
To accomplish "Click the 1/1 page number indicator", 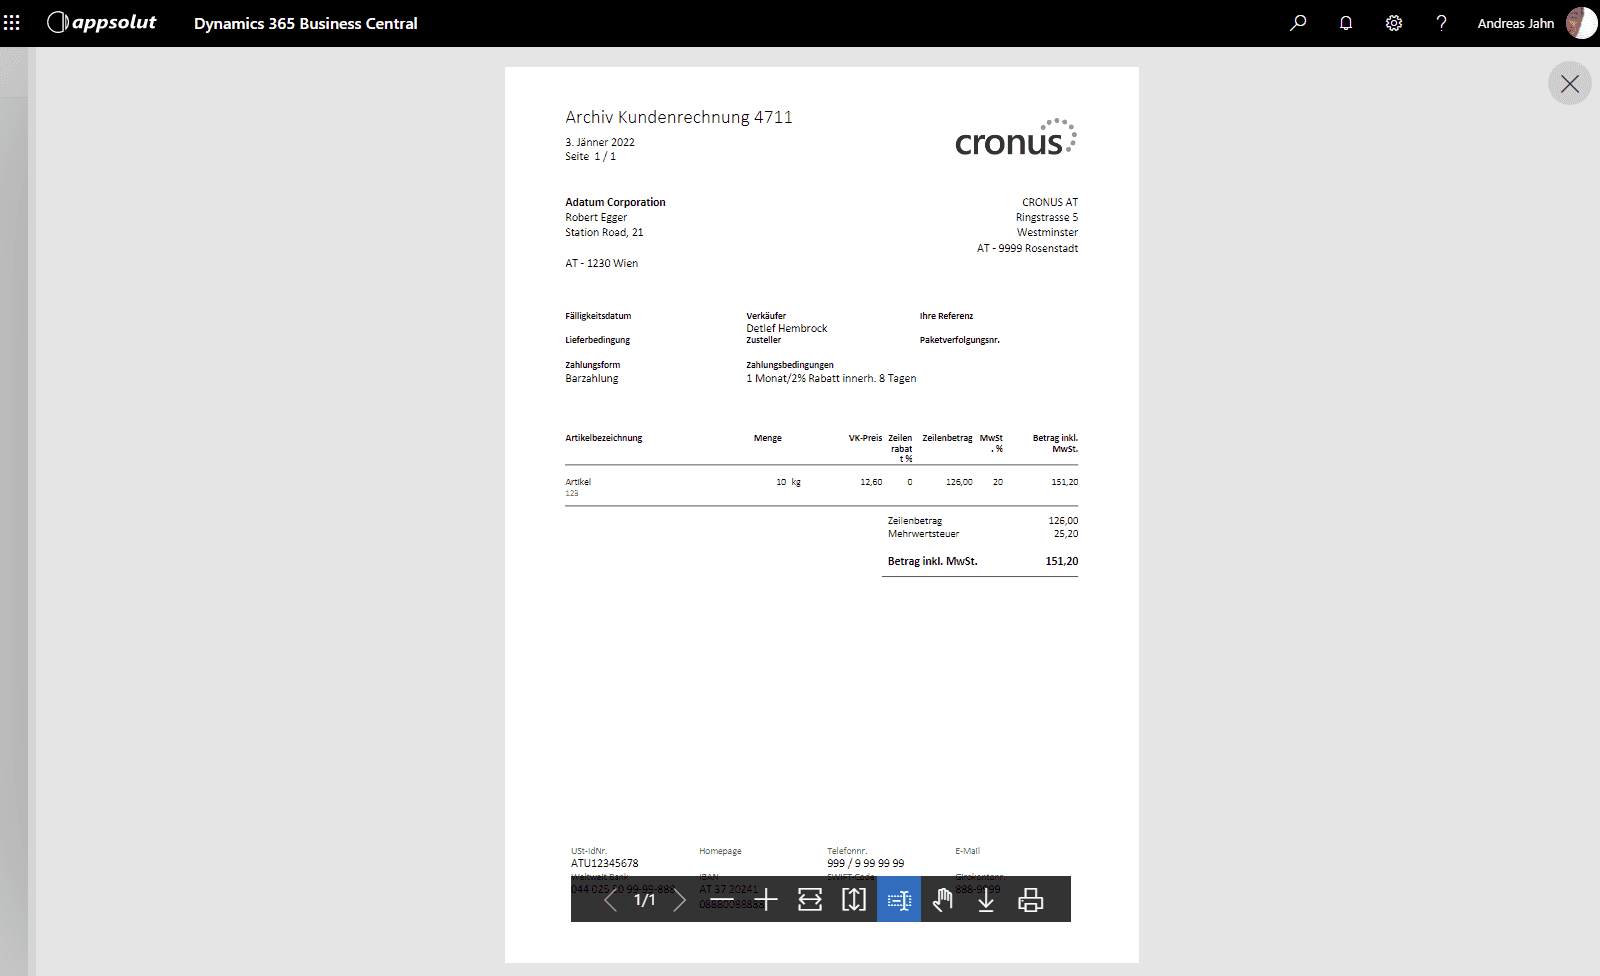I will 645,900.
